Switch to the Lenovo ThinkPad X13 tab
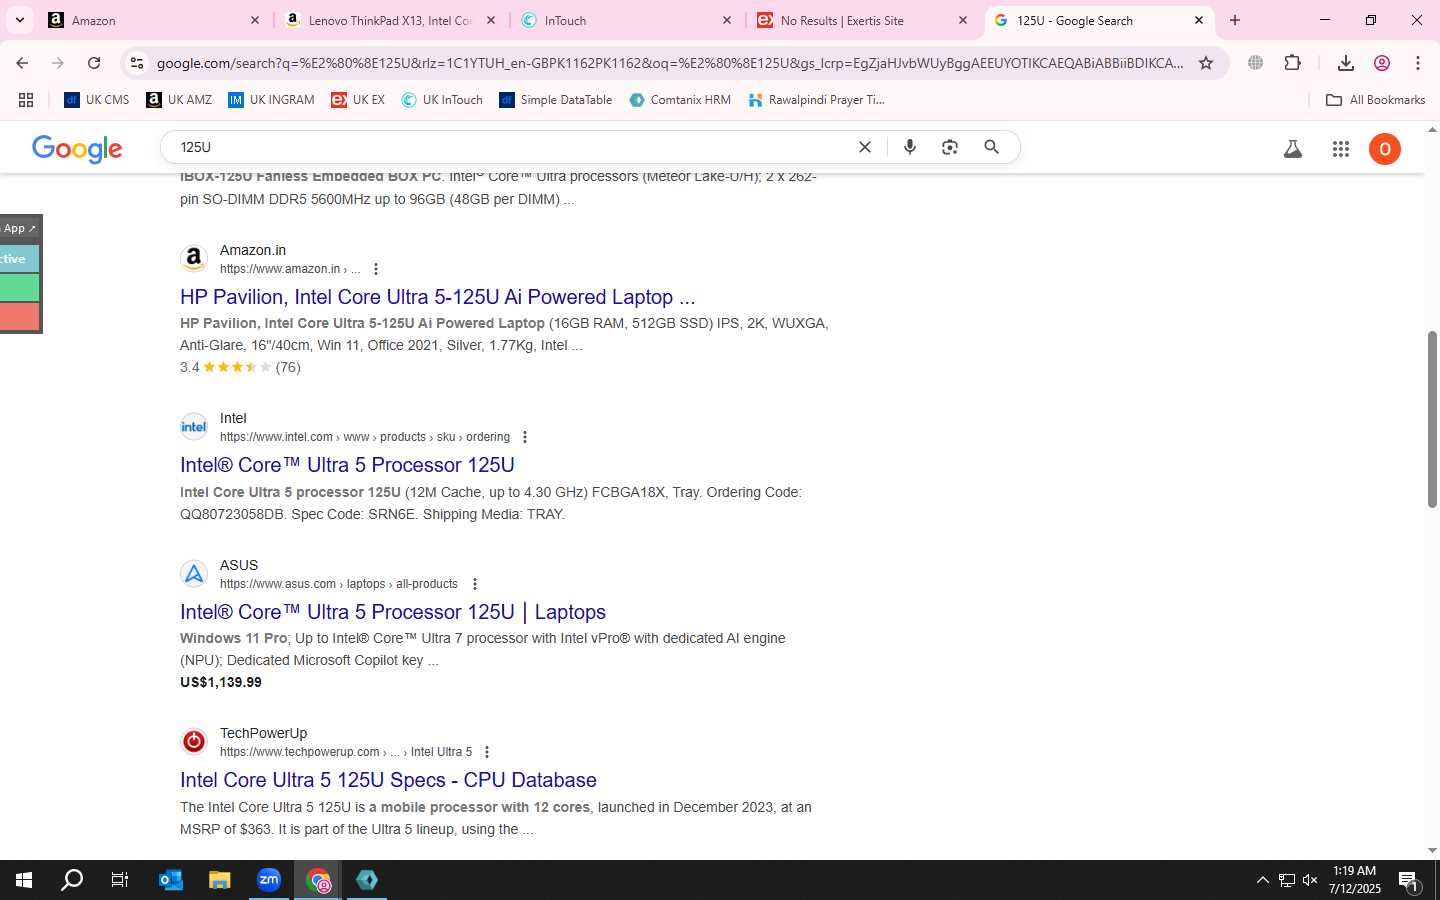The image size is (1440, 900). click(390, 20)
